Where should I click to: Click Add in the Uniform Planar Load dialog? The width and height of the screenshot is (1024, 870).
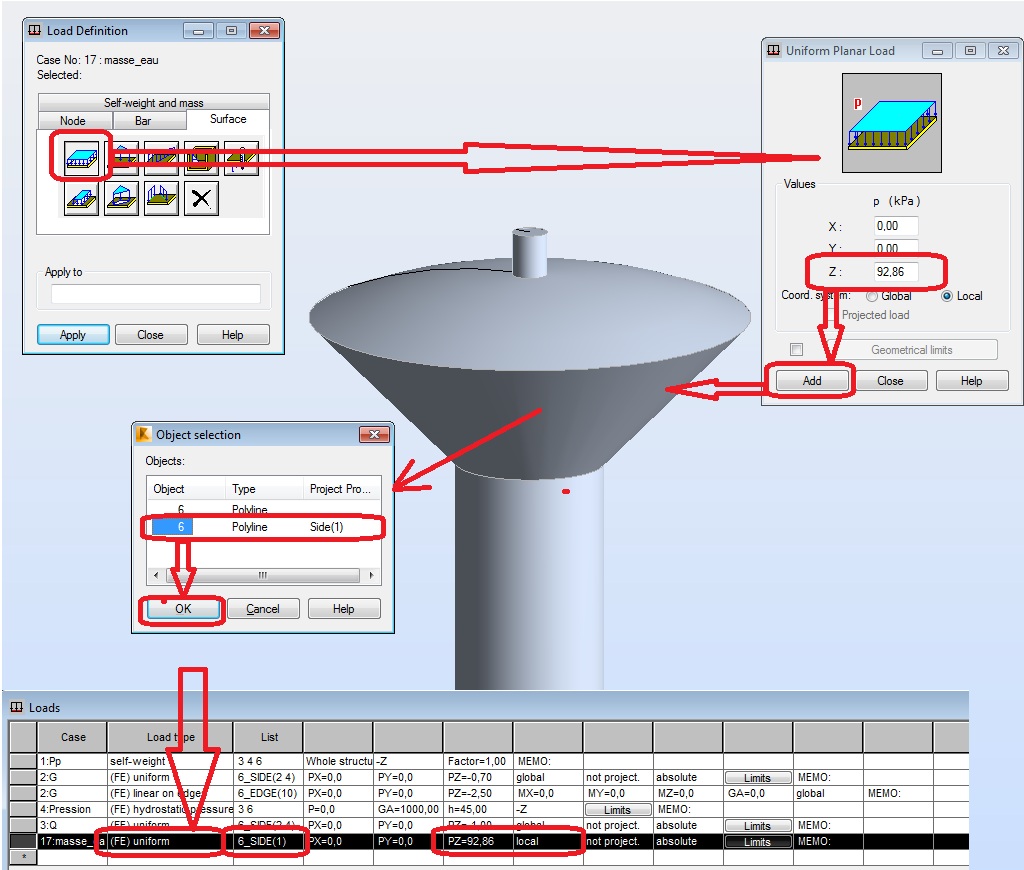[813, 380]
